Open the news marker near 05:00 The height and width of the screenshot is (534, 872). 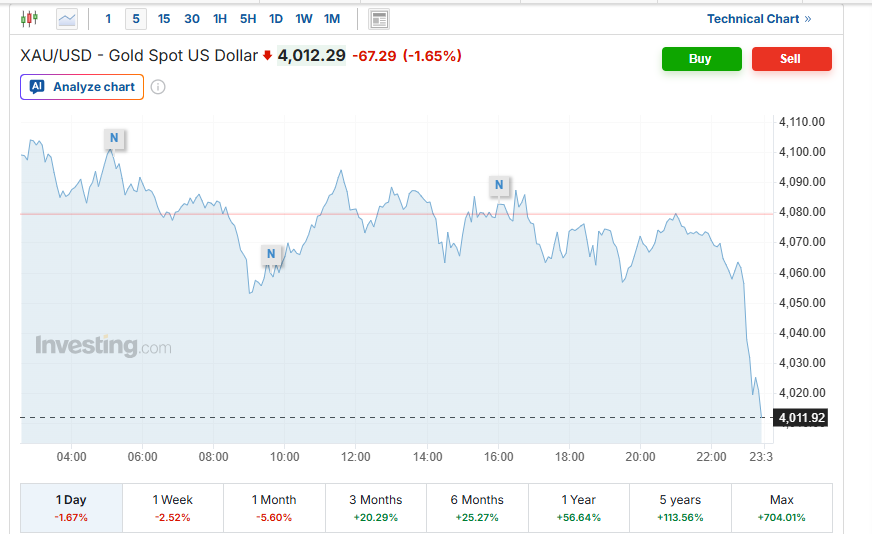point(114,138)
